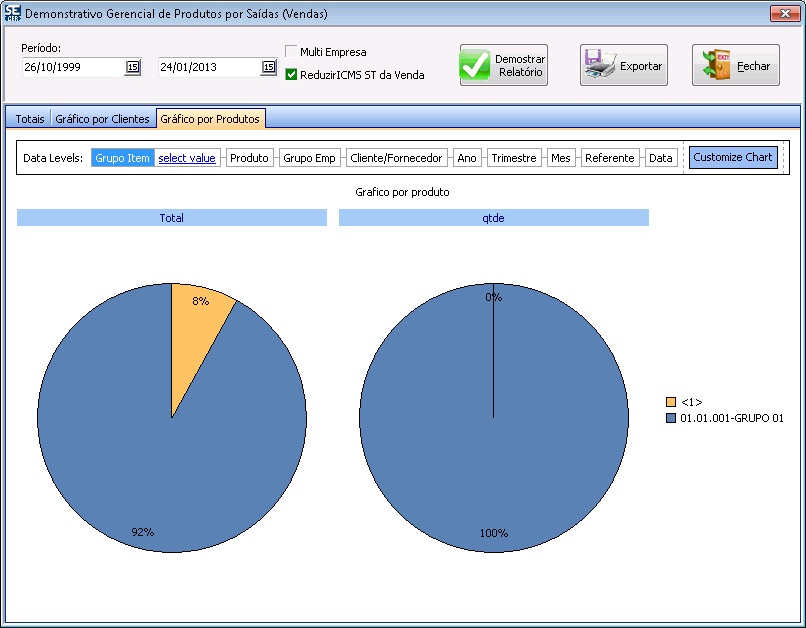Click the green checkmark Demonstrar Relatório icon
The image size is (806, 628).
(x=476, y=65)
